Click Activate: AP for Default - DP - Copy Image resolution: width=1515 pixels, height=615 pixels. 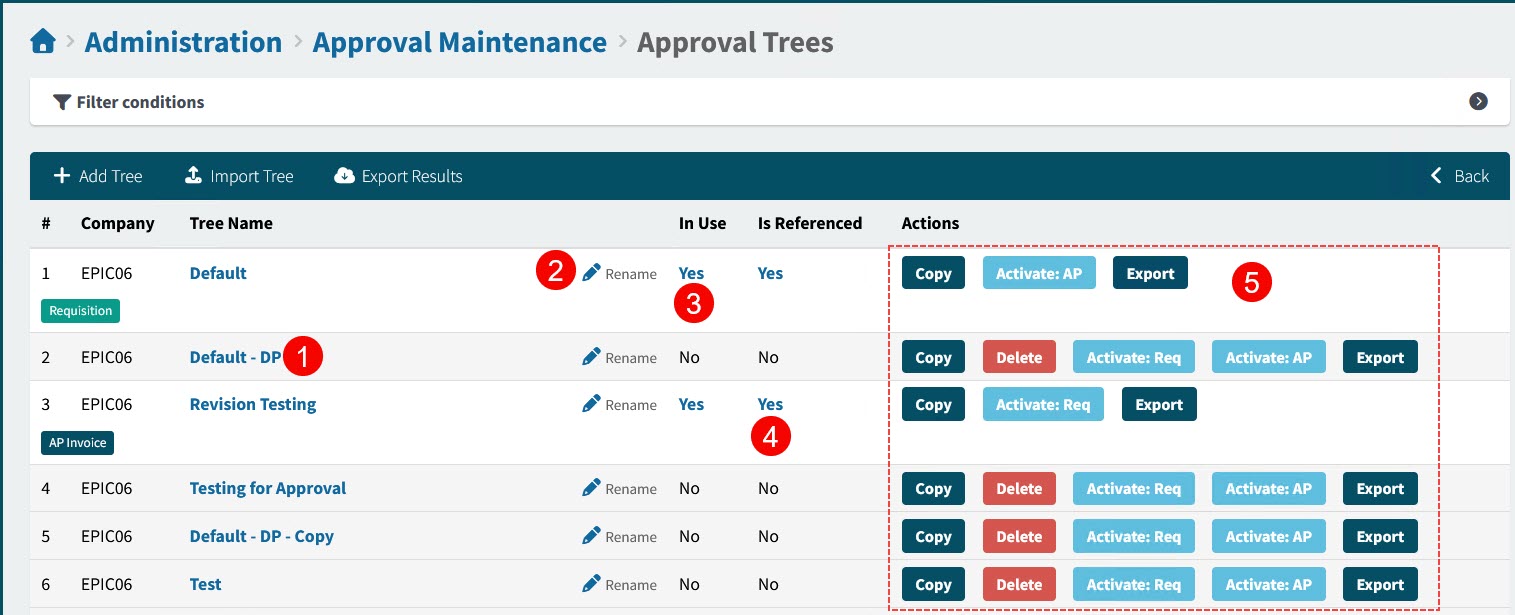click(x=1269, y=536)
